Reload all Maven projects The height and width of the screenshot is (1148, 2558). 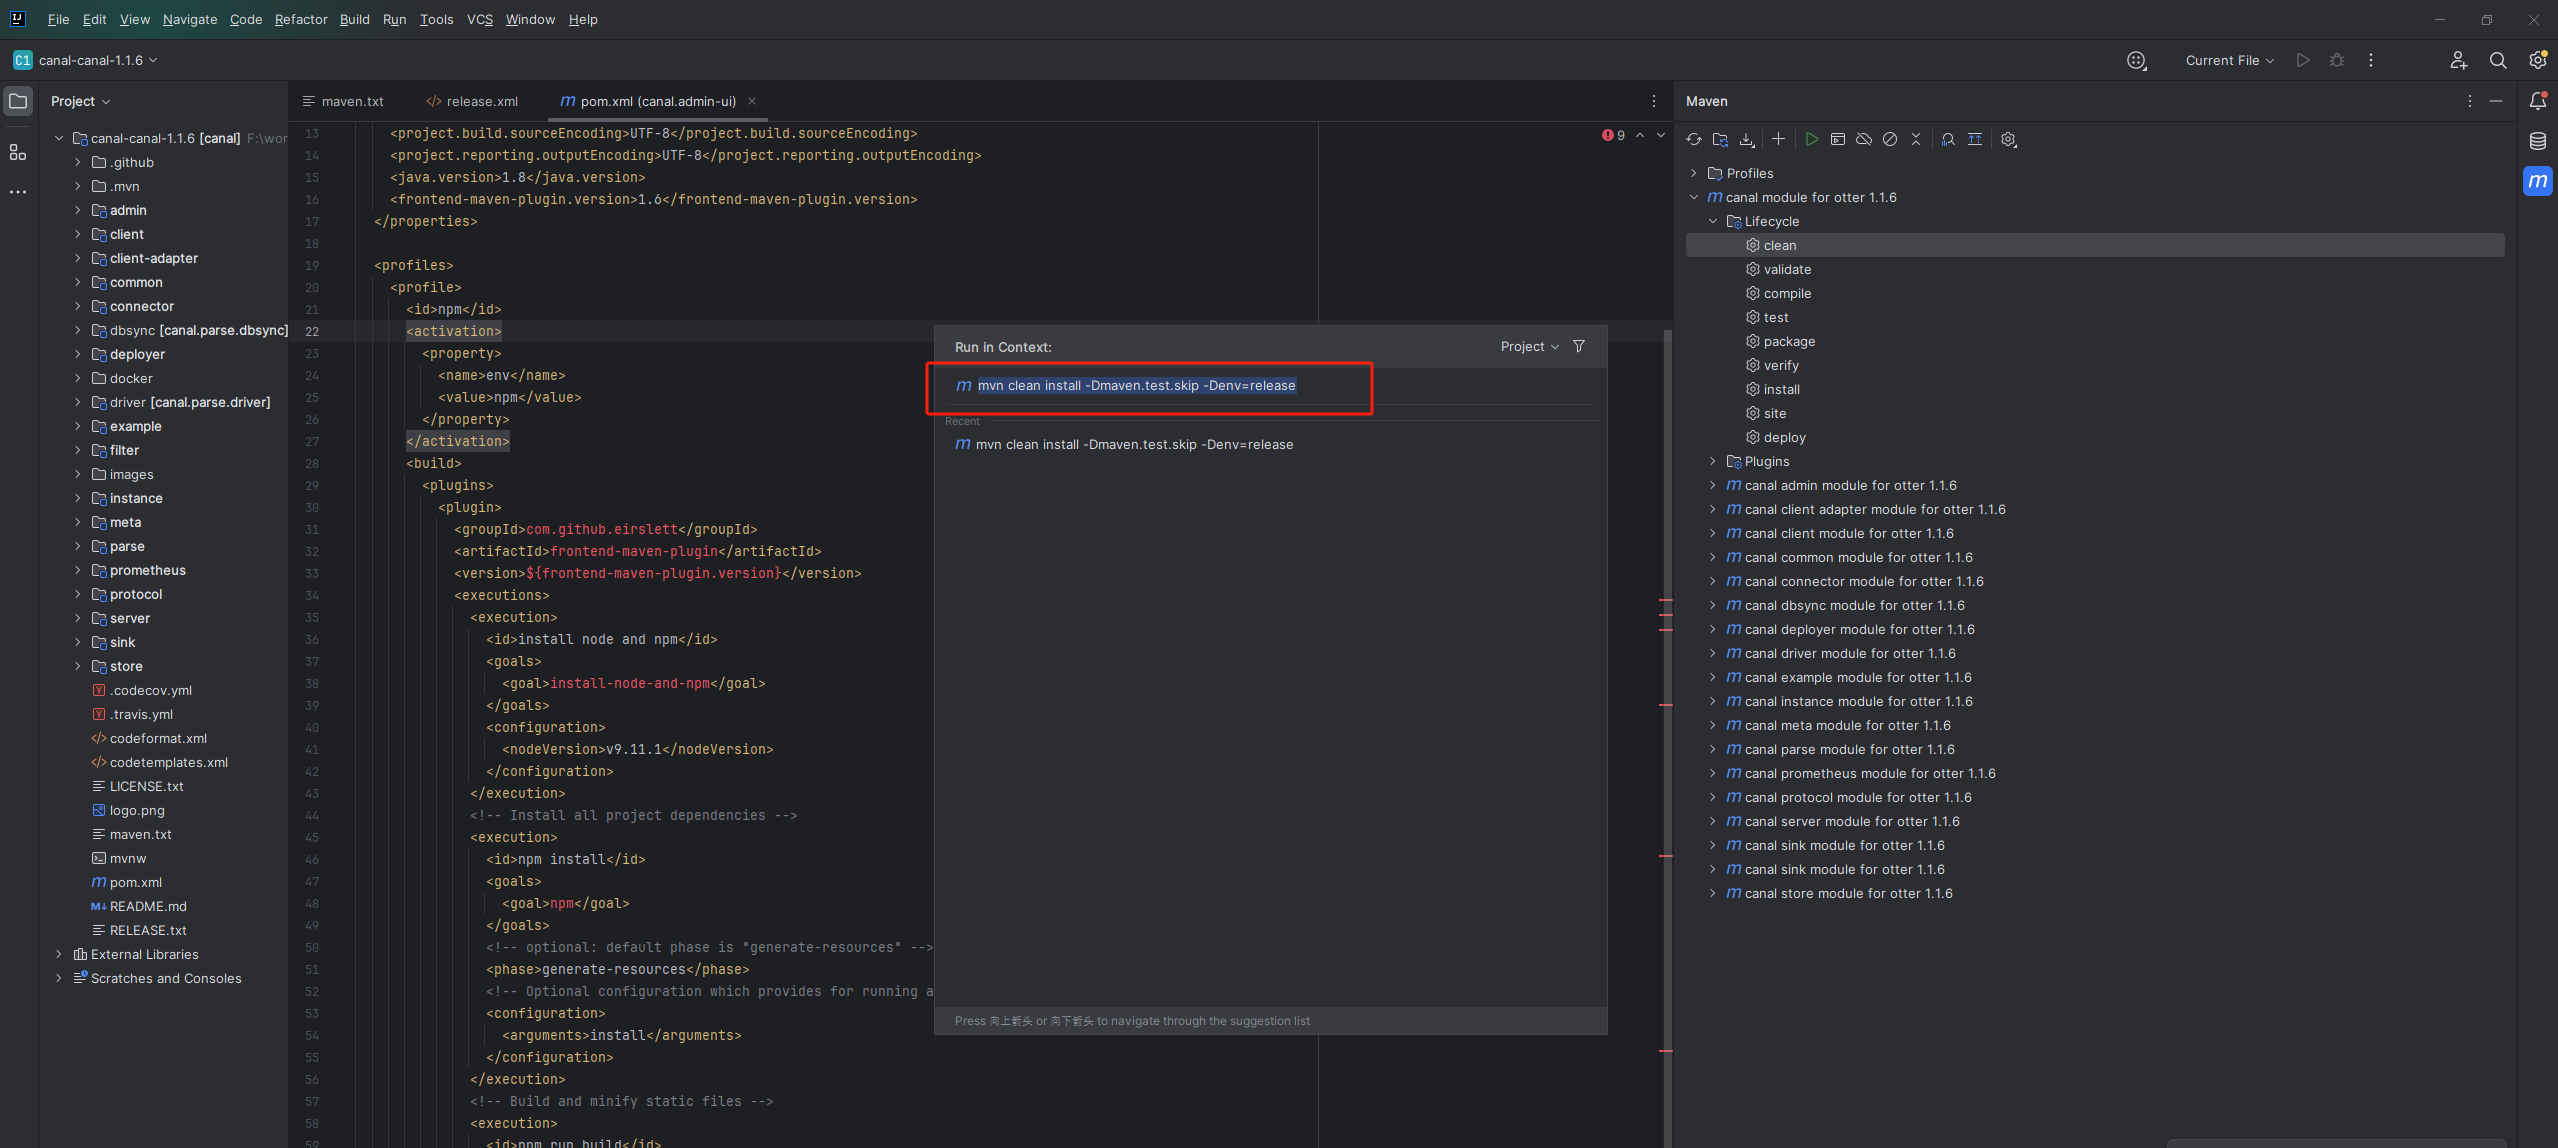pos(1693,140)
